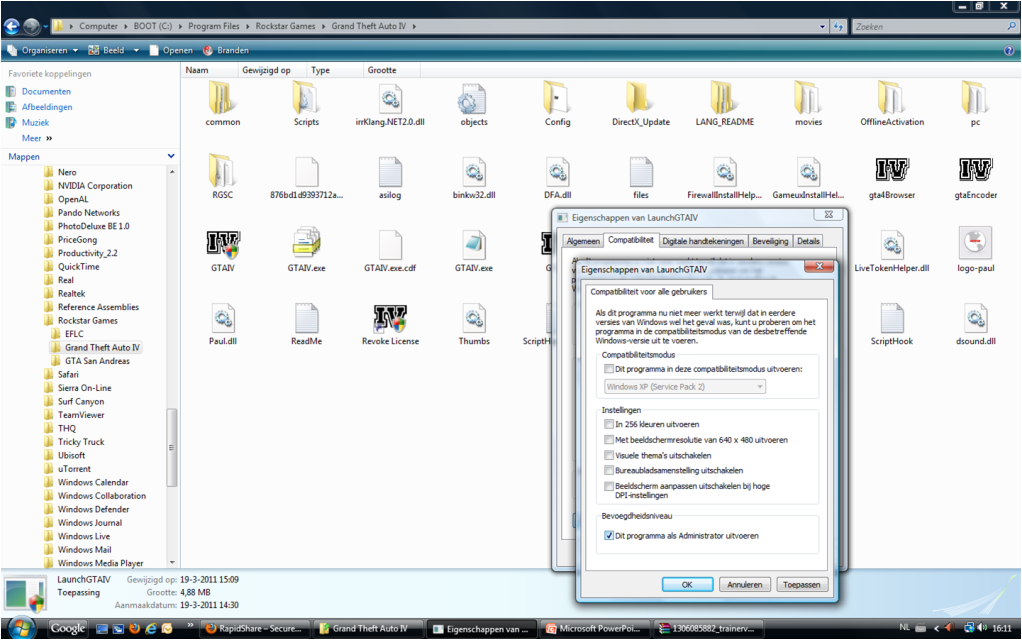Select the DFA.dll file icon
Image resolution: width=1022 pixels, height=640 pixels.
(557, 171)
